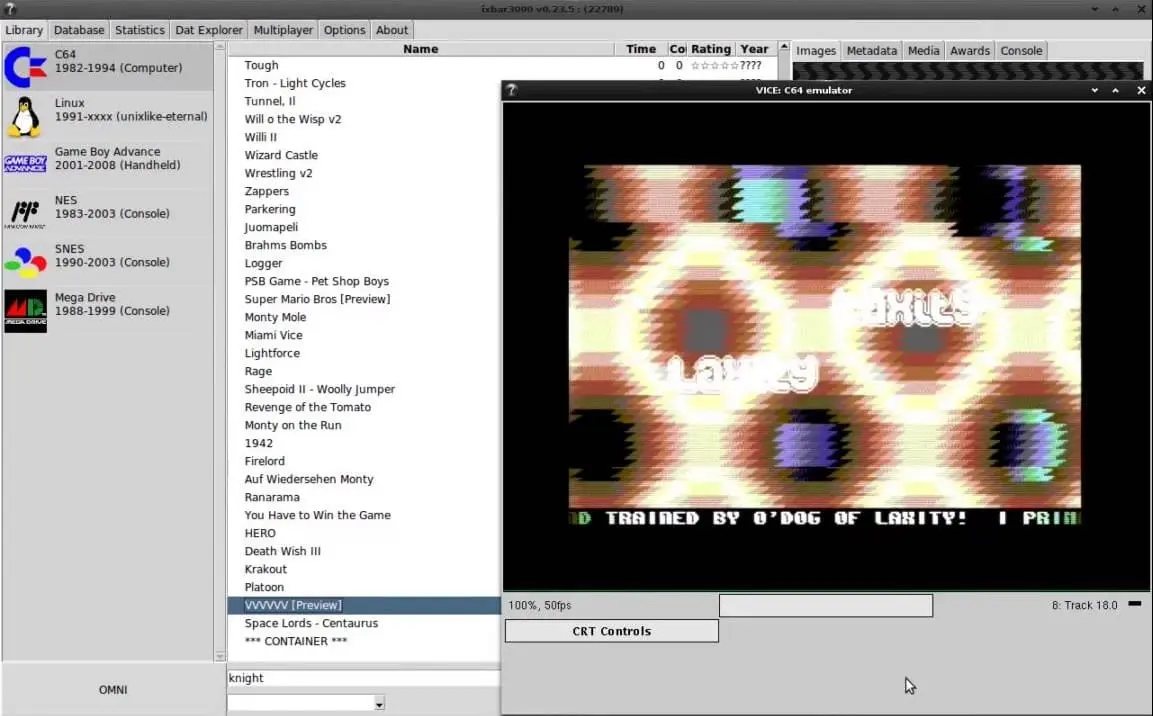Switch to the Metadata panel tab

point(871,51)
